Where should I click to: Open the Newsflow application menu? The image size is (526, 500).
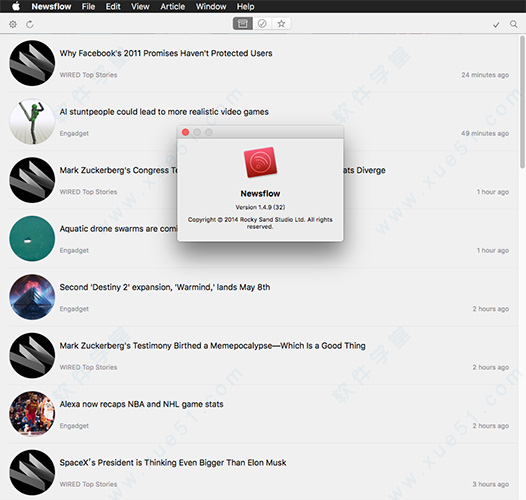click(51, 6)
